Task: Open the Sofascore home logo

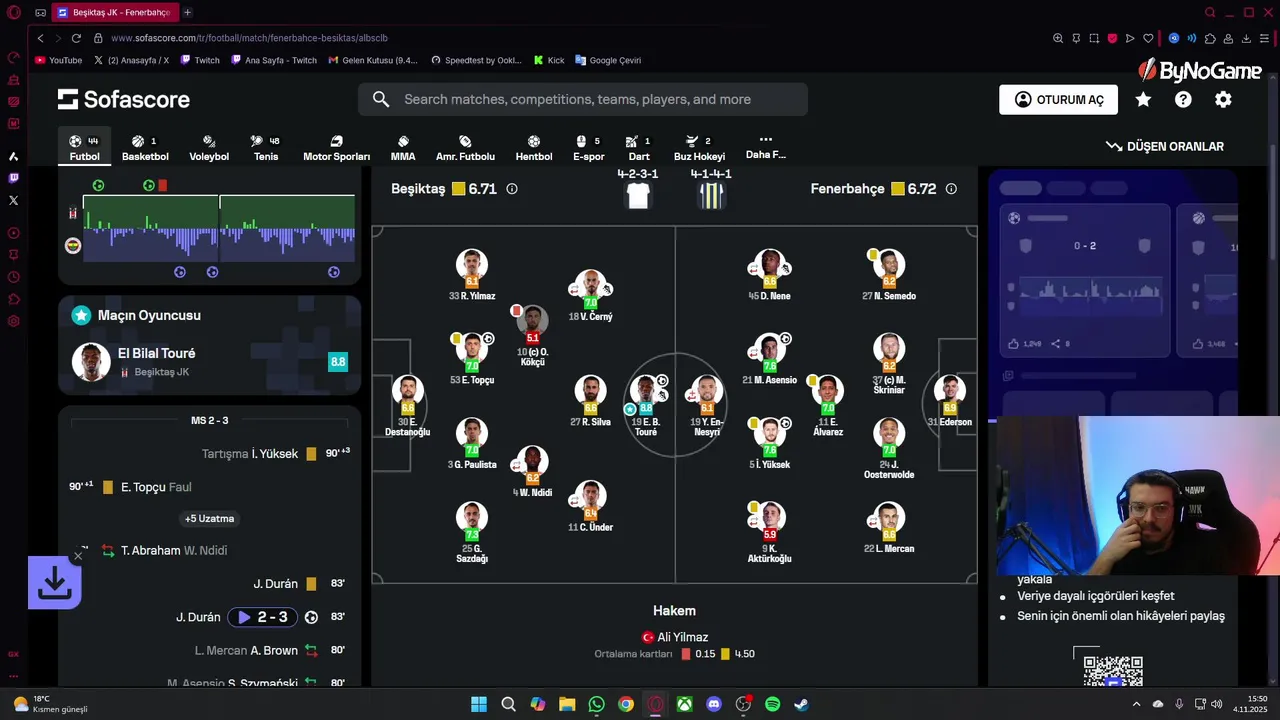Action: 123,99
